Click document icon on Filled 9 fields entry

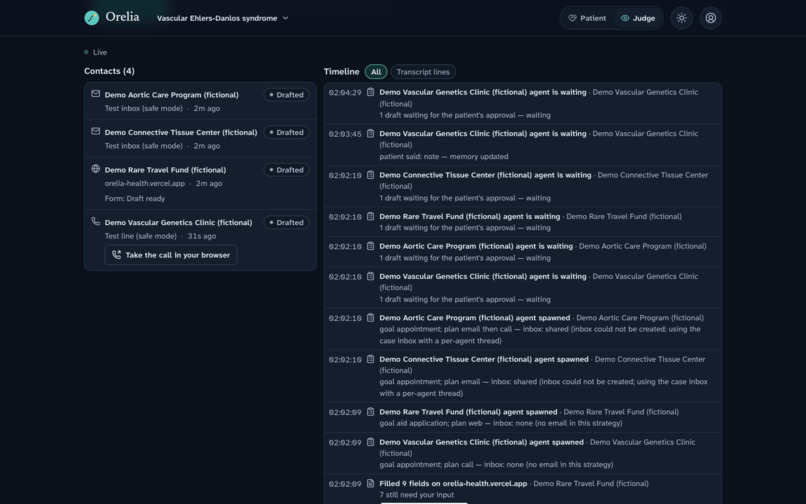pyautogui.click(x=370, y=483)
